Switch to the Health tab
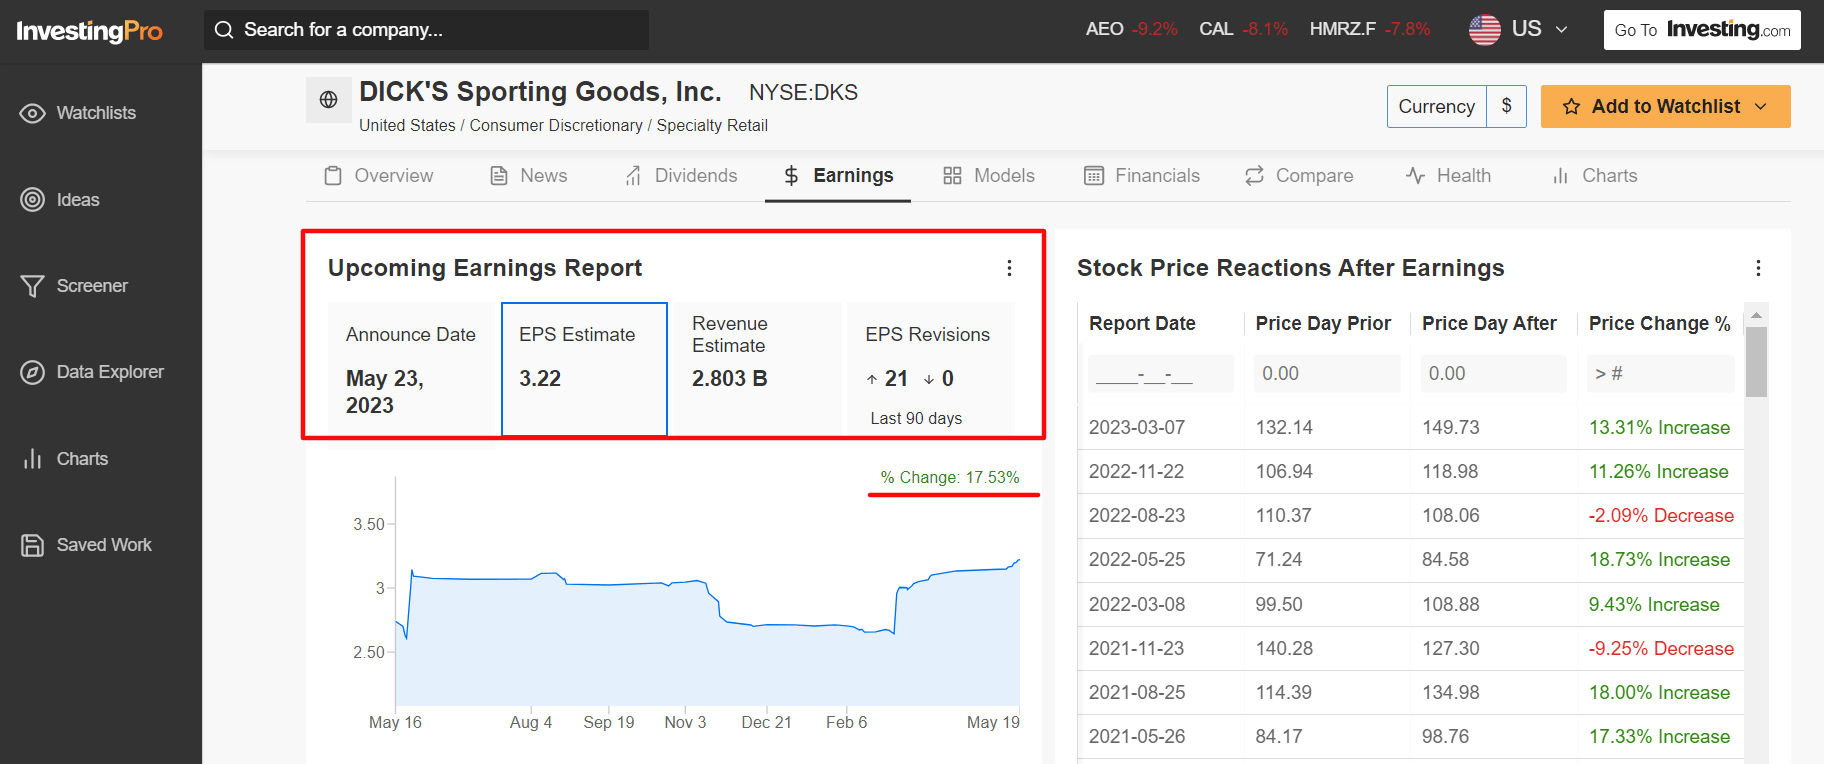 [1448, 176]
